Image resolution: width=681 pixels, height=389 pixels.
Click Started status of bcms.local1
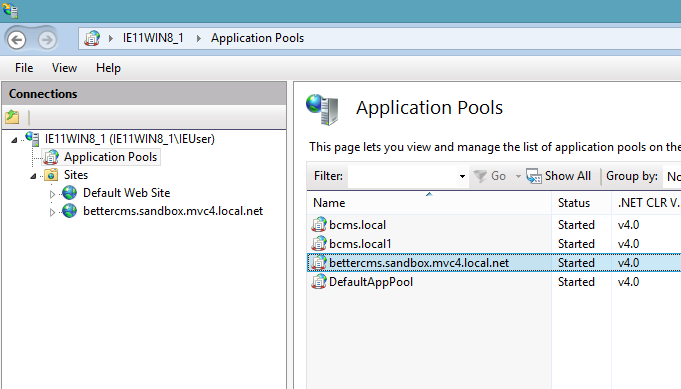pos(576,244)
